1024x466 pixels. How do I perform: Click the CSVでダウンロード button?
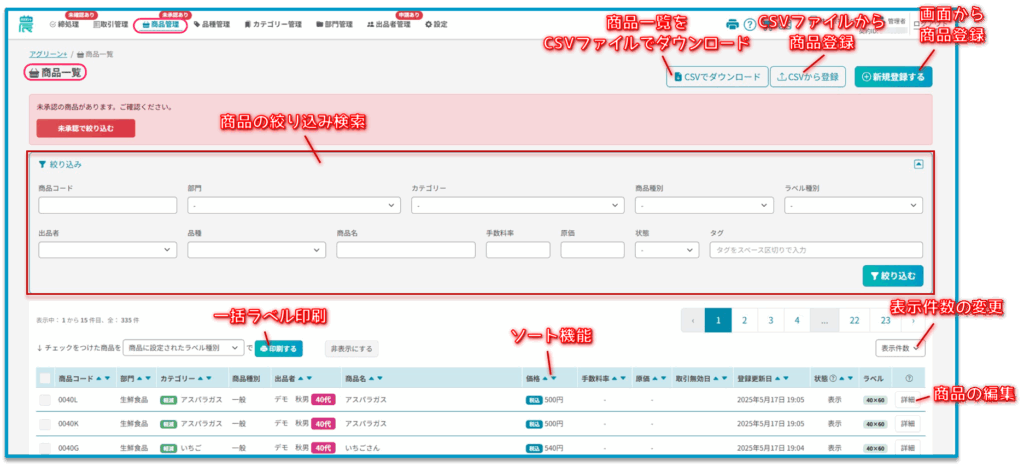[716, 77]
